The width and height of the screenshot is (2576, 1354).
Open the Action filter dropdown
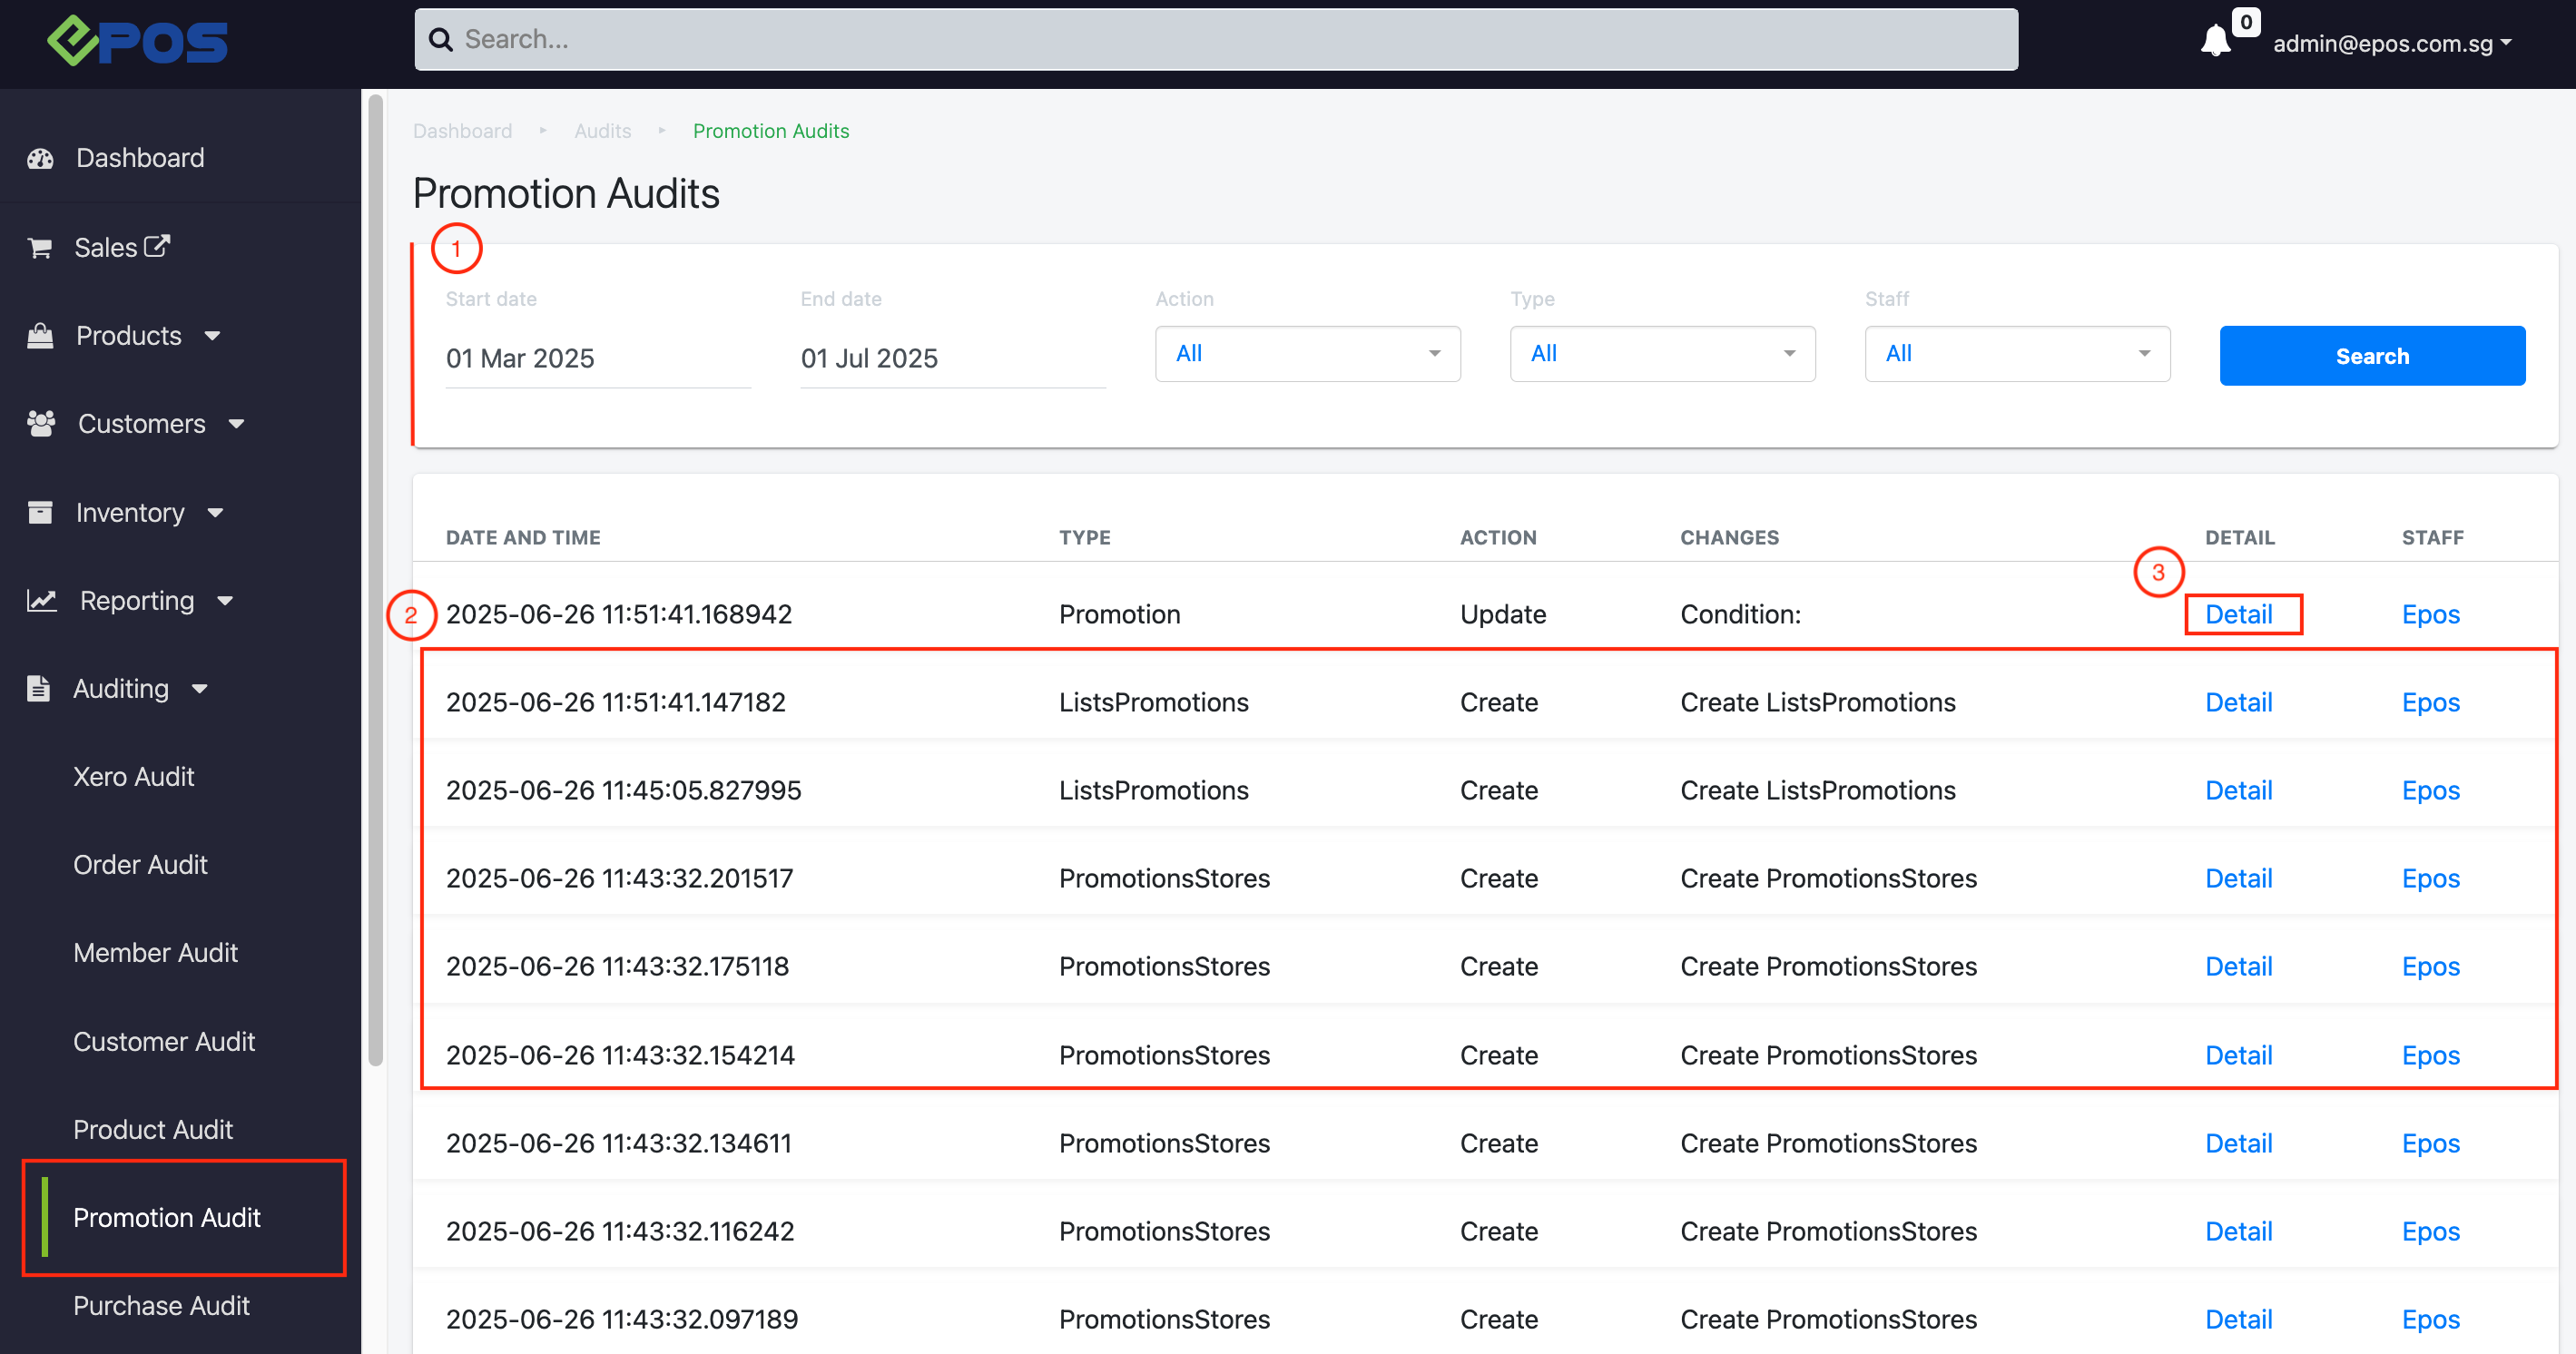tap(1307, 354)
